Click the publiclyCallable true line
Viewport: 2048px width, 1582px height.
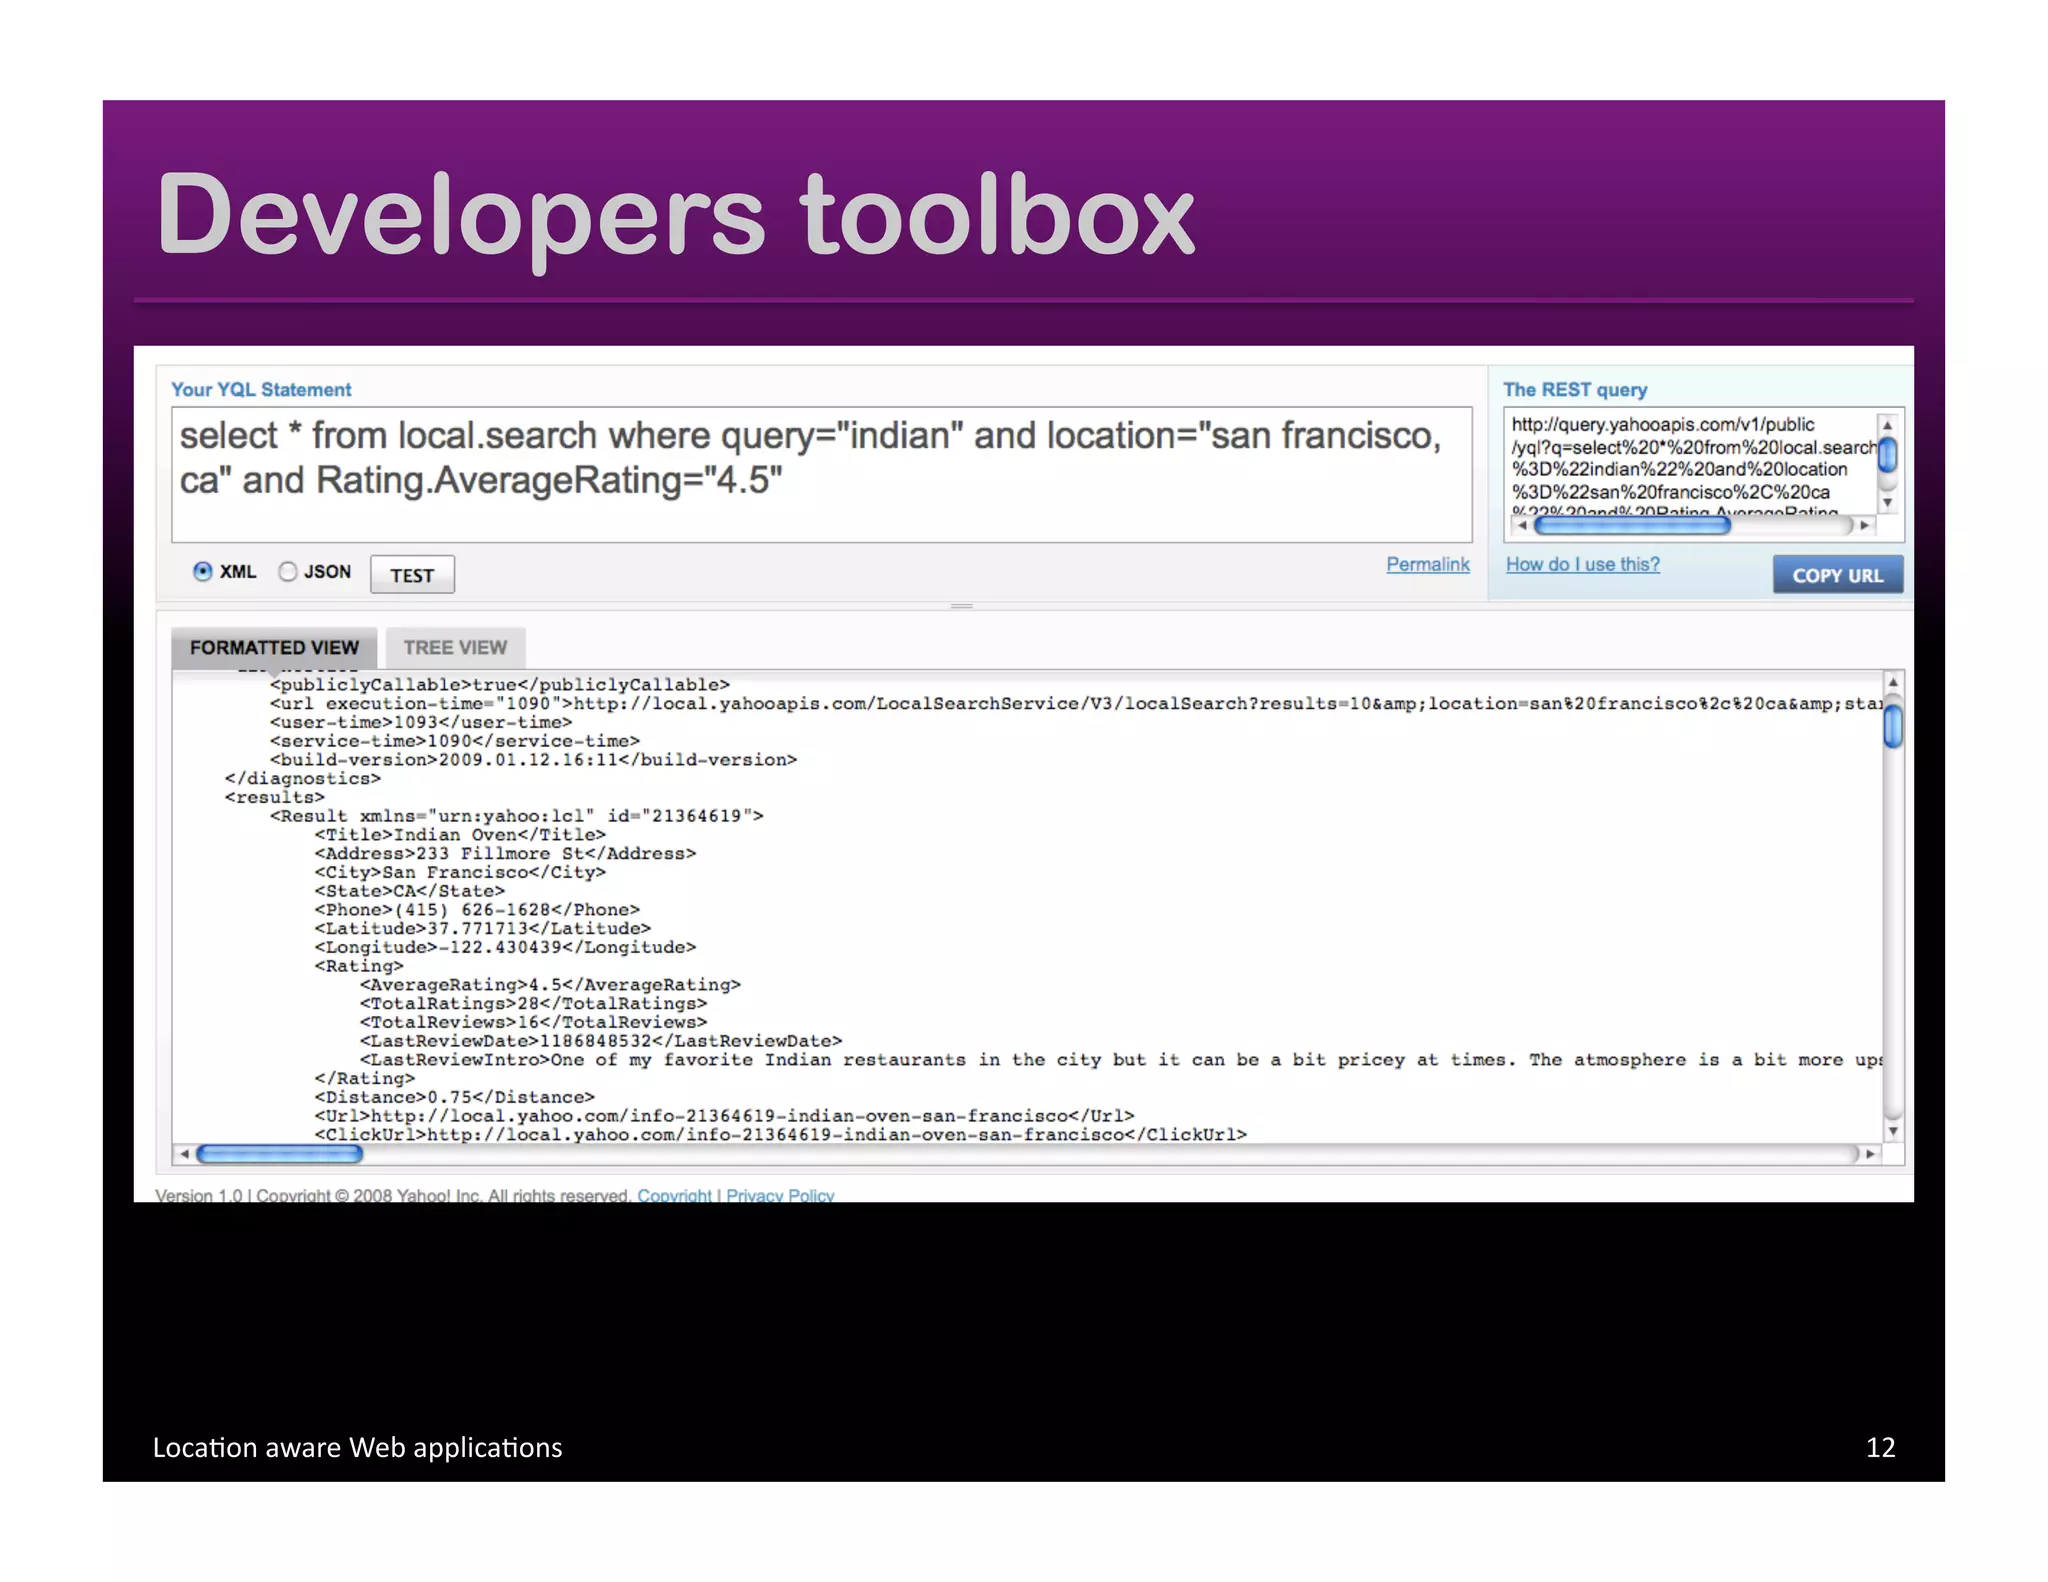click(x=499, y=685)
